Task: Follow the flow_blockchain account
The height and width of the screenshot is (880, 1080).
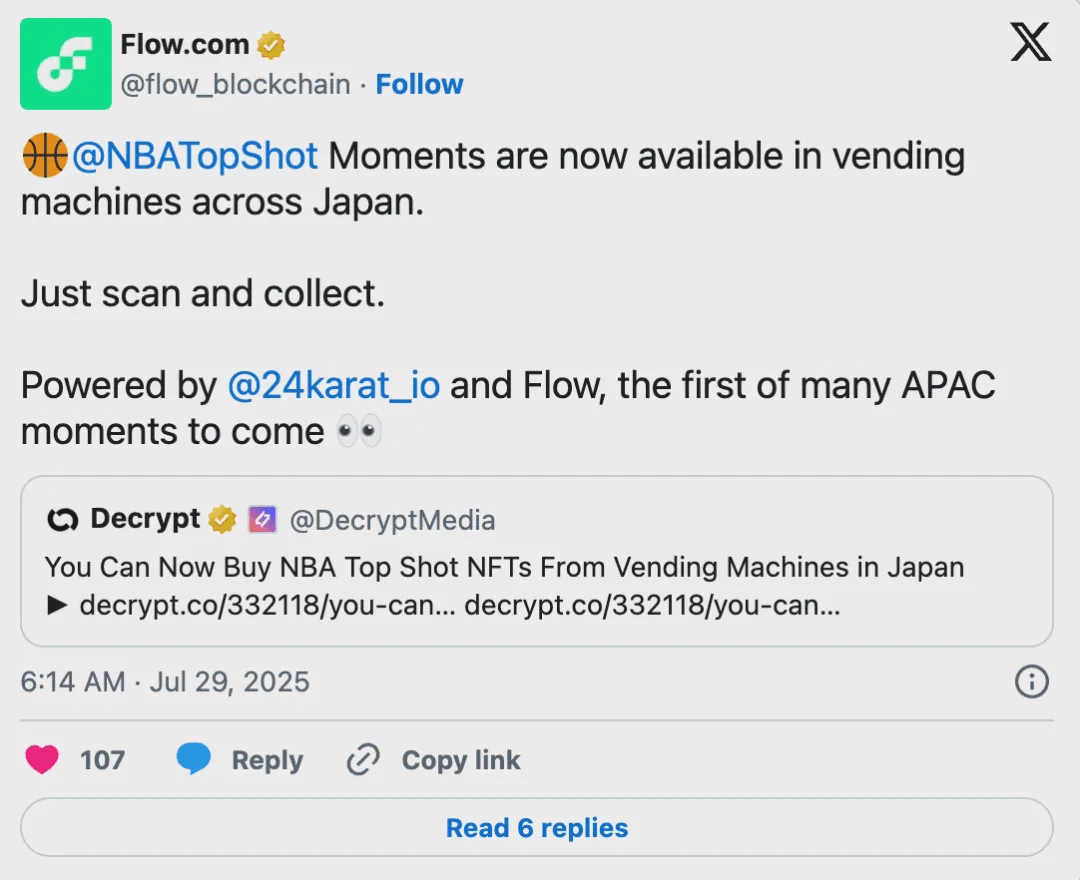Action: [x=419, y=85]
